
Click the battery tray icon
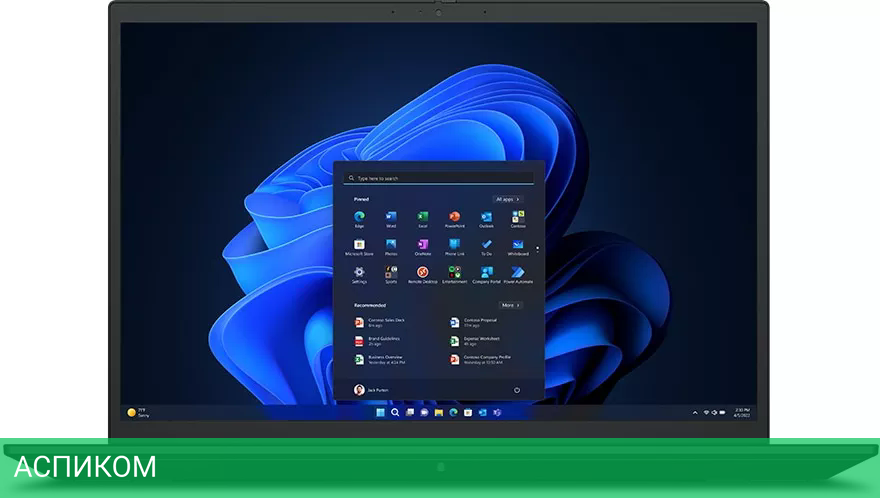(x=722, y=413)
